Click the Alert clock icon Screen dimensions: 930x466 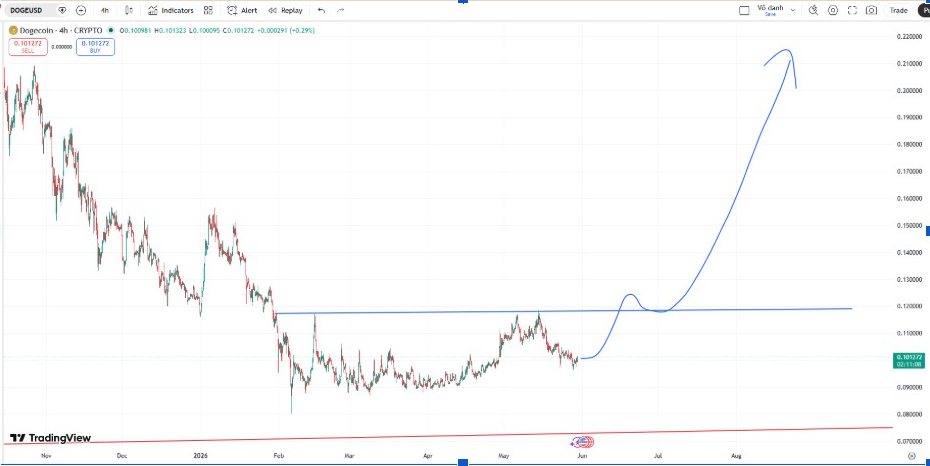click(232, 10)
